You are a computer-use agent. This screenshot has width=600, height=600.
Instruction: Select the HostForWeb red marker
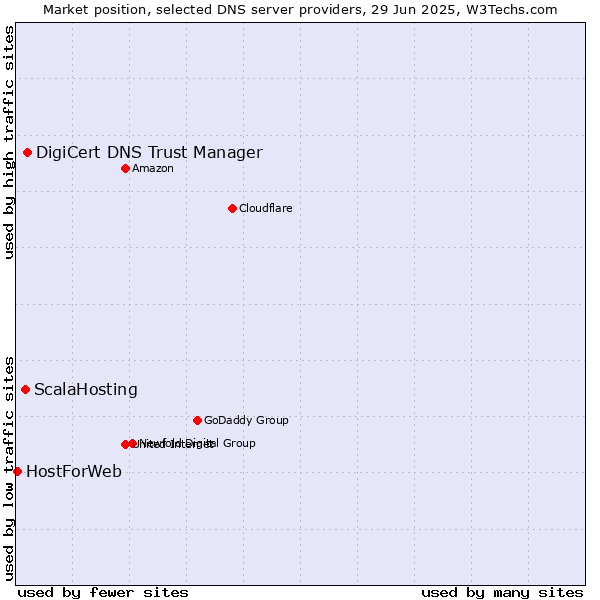click(18, 471)
